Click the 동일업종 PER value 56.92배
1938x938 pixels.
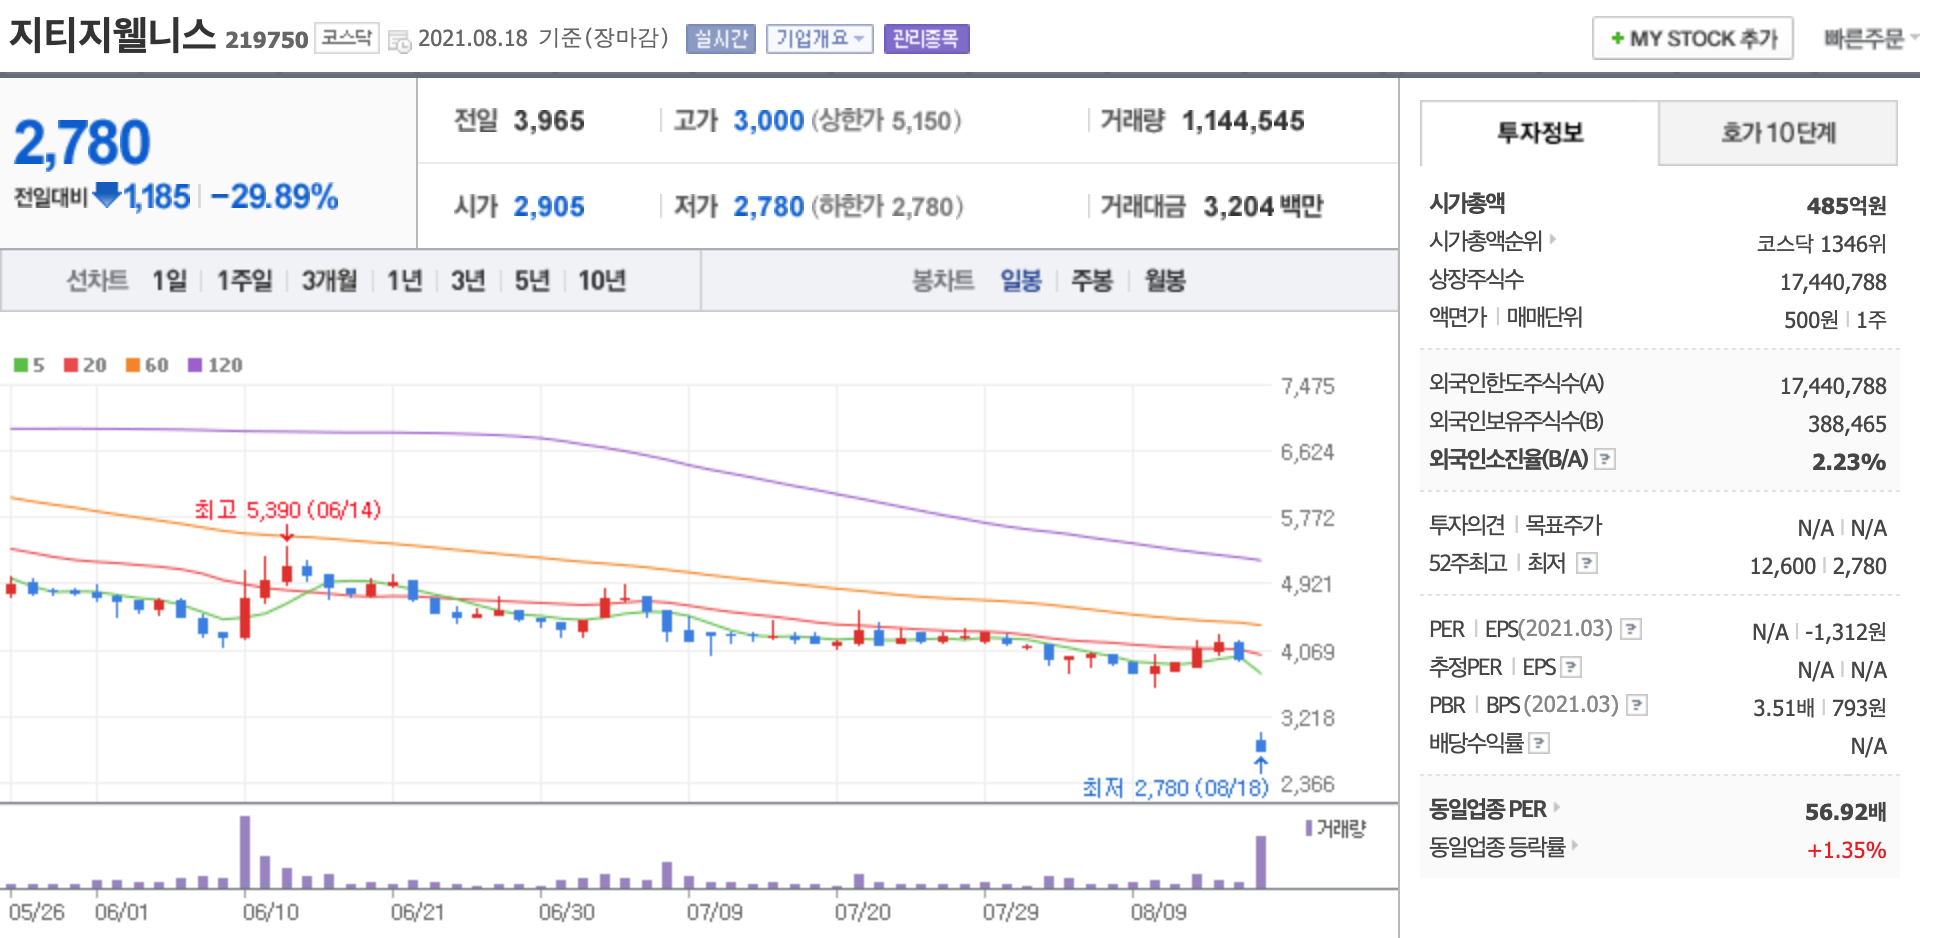(1845, 812)
